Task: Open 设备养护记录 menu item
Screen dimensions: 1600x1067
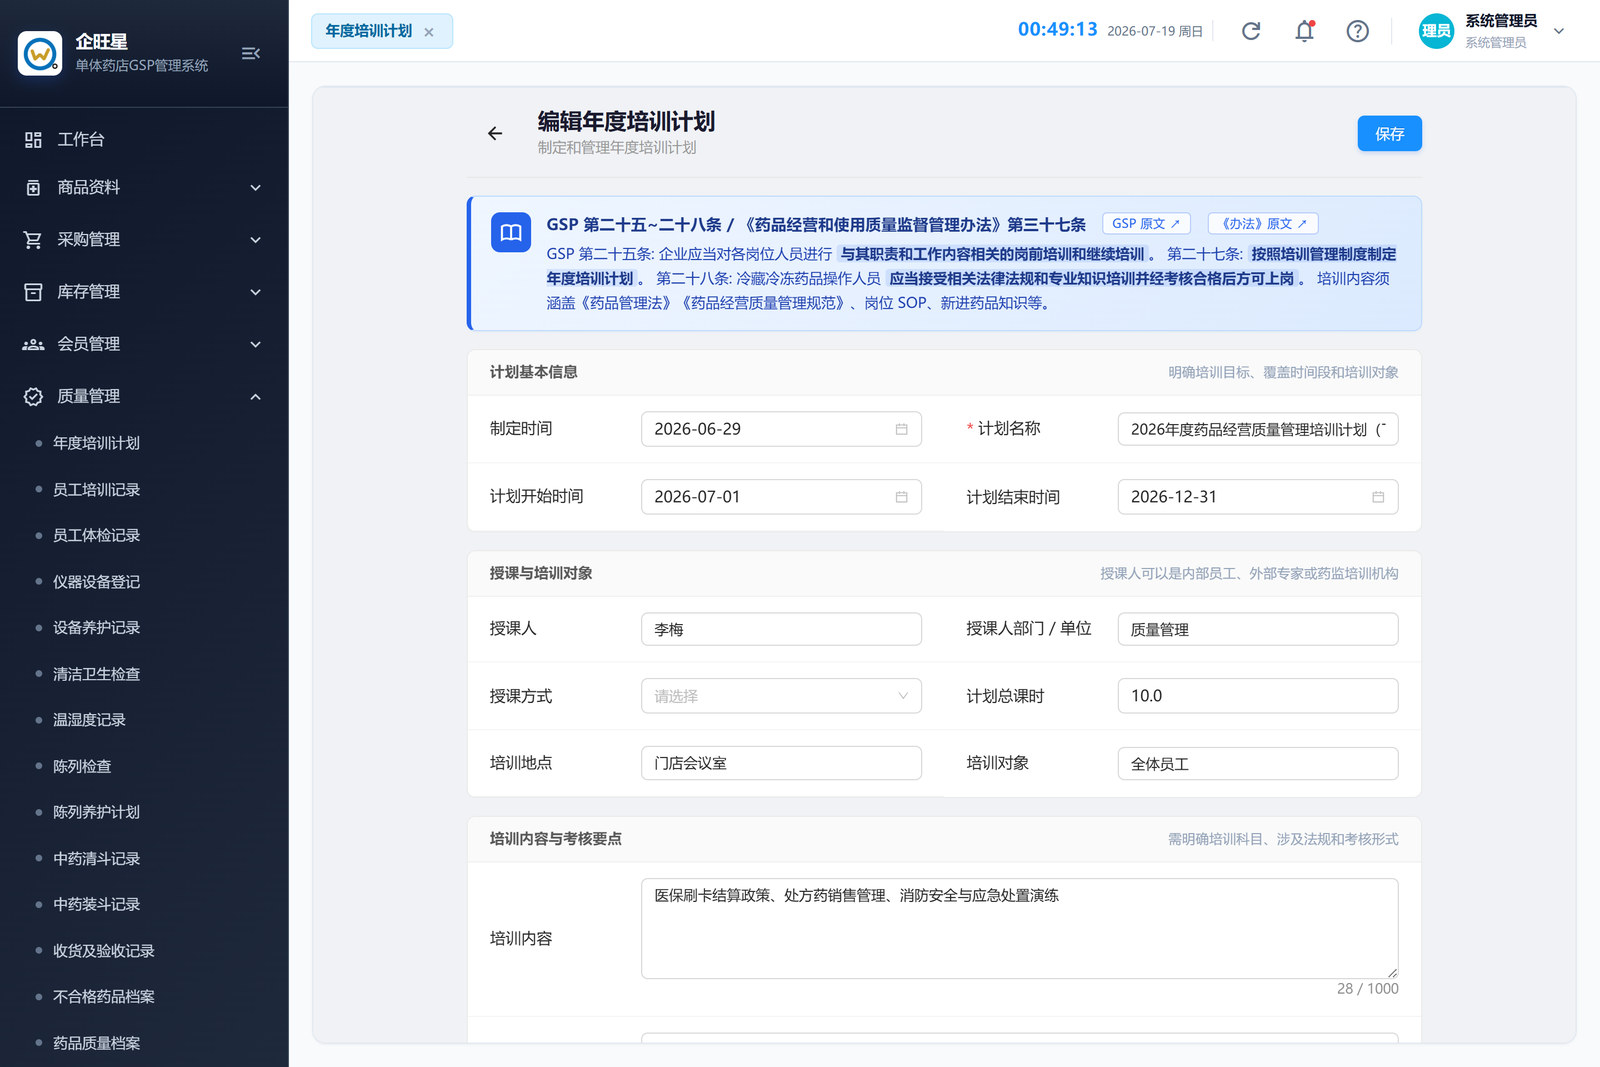Action: pyautogui.click(x=96, y=627)
